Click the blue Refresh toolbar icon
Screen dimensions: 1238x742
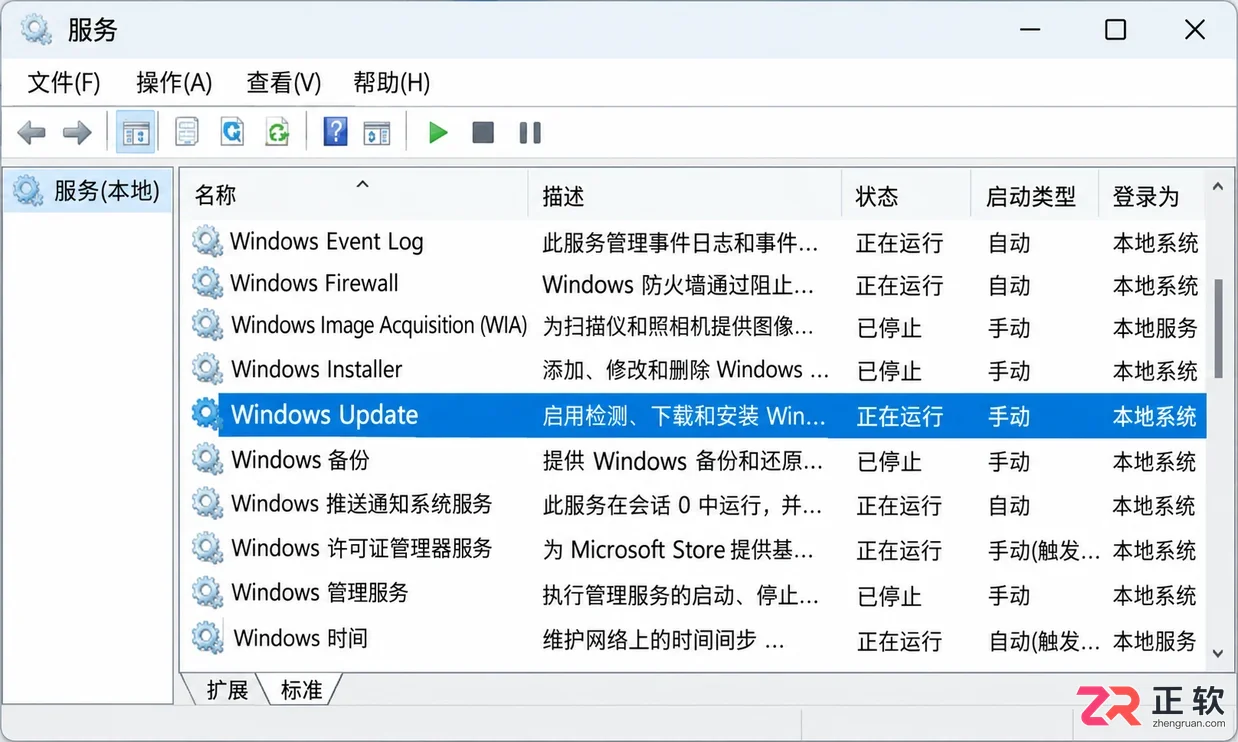pos(232,132)
